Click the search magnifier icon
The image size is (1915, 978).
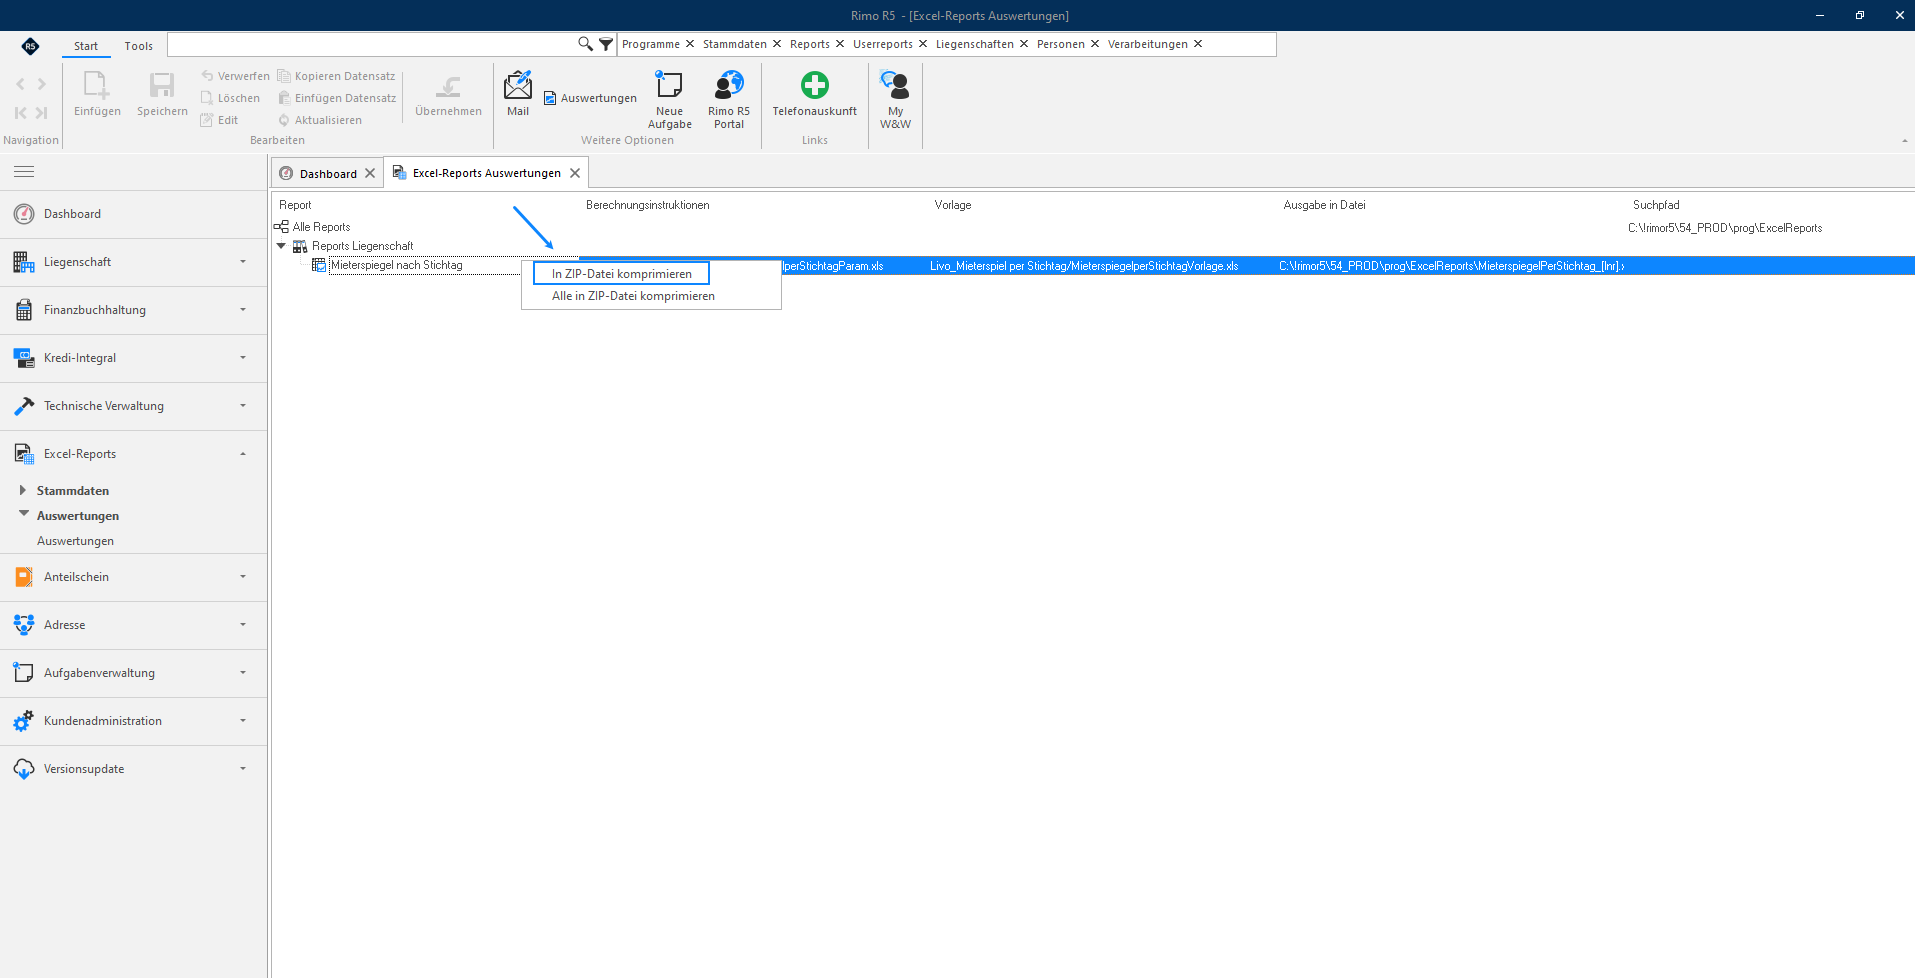click(x=585, y=44)
